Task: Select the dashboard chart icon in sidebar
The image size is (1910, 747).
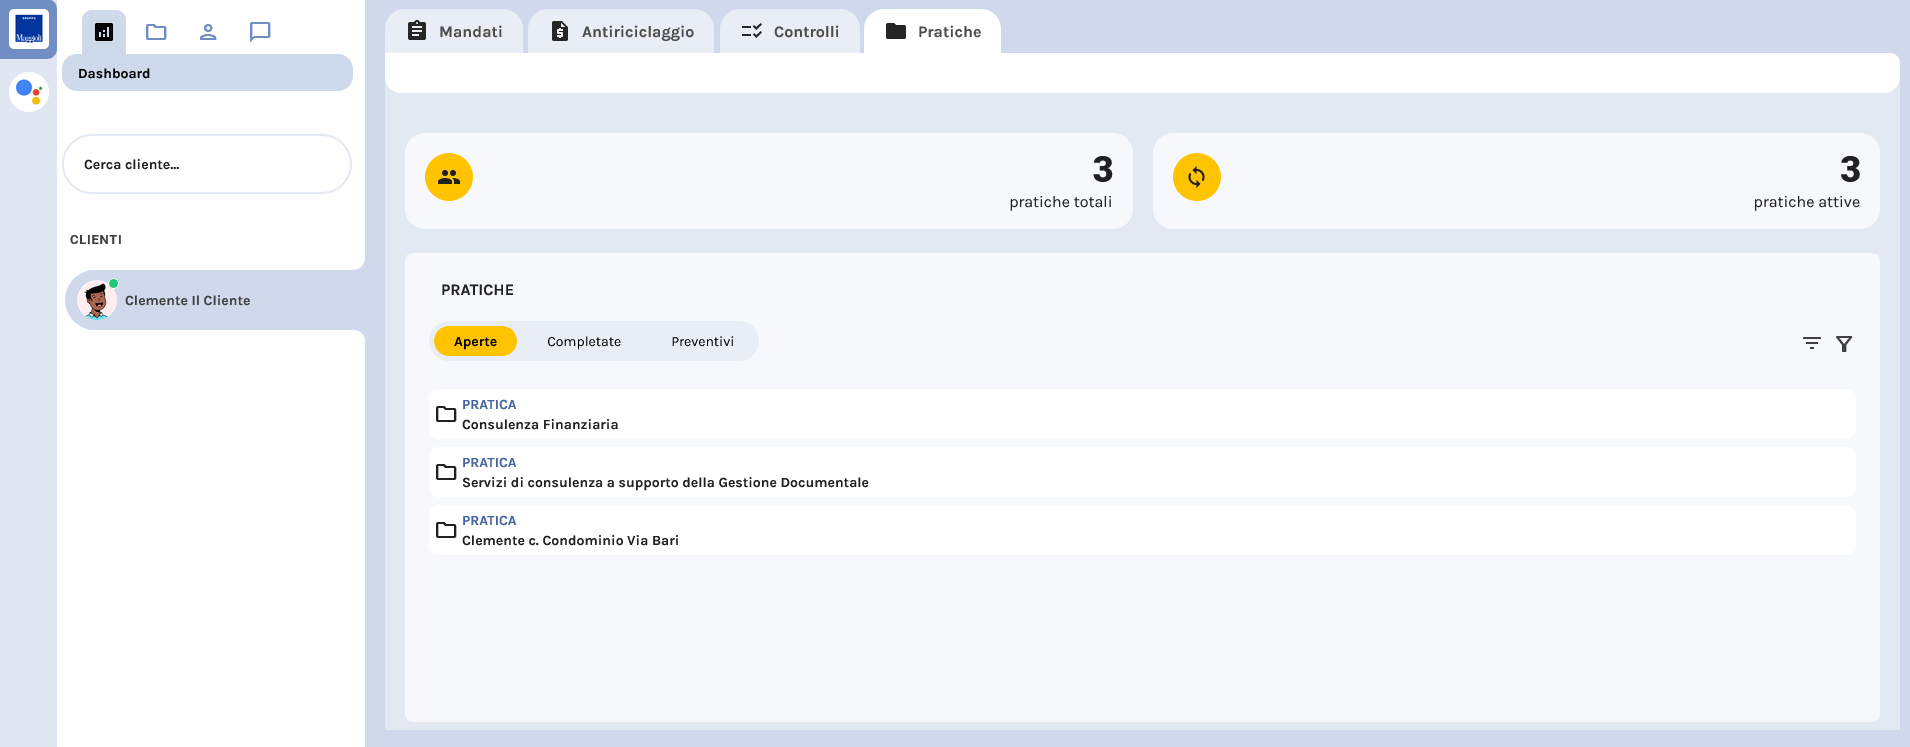Action: pos(104,32)
